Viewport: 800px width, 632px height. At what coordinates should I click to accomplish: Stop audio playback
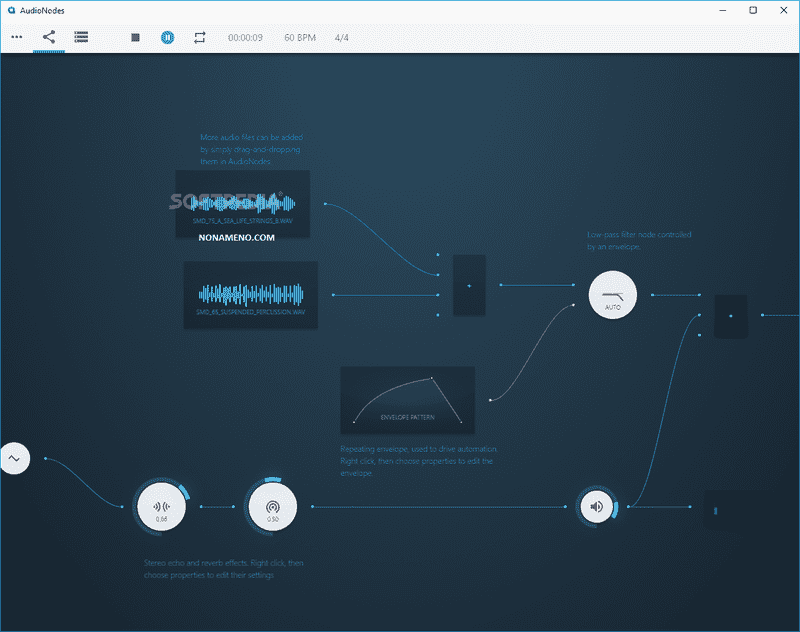(136, 37)
